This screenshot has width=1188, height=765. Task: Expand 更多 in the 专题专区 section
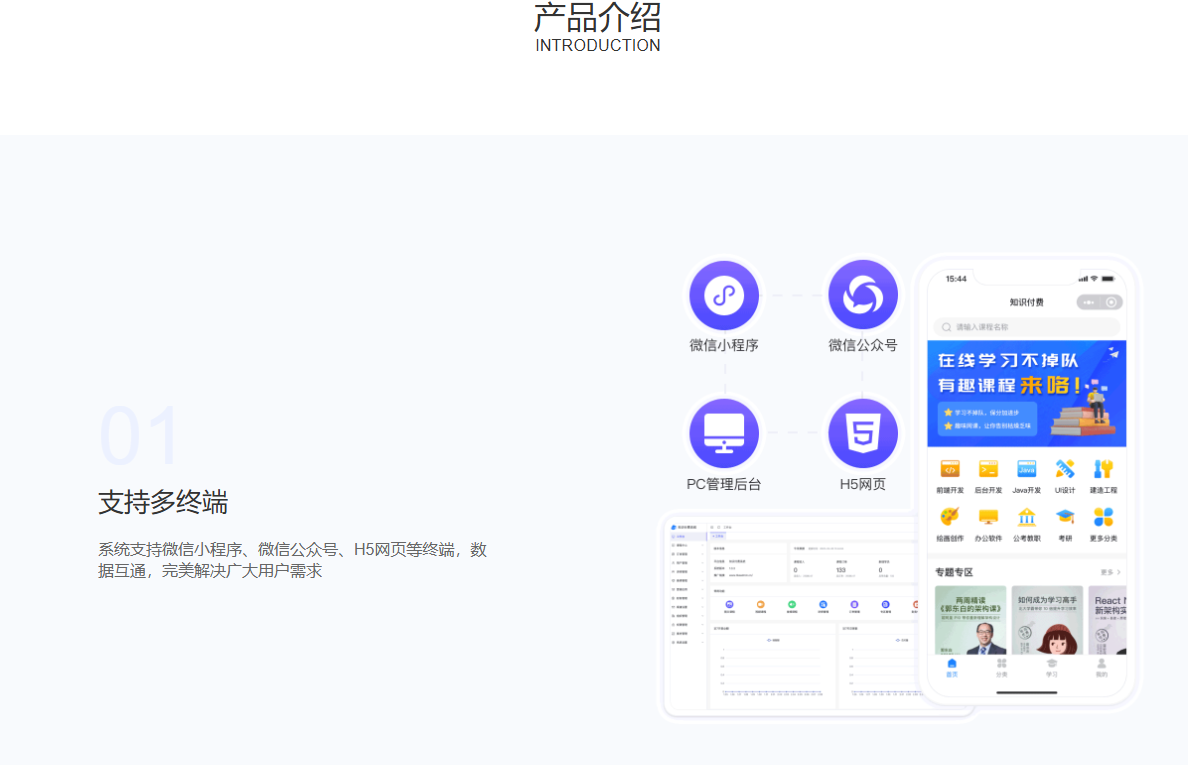coord(1110,572)
